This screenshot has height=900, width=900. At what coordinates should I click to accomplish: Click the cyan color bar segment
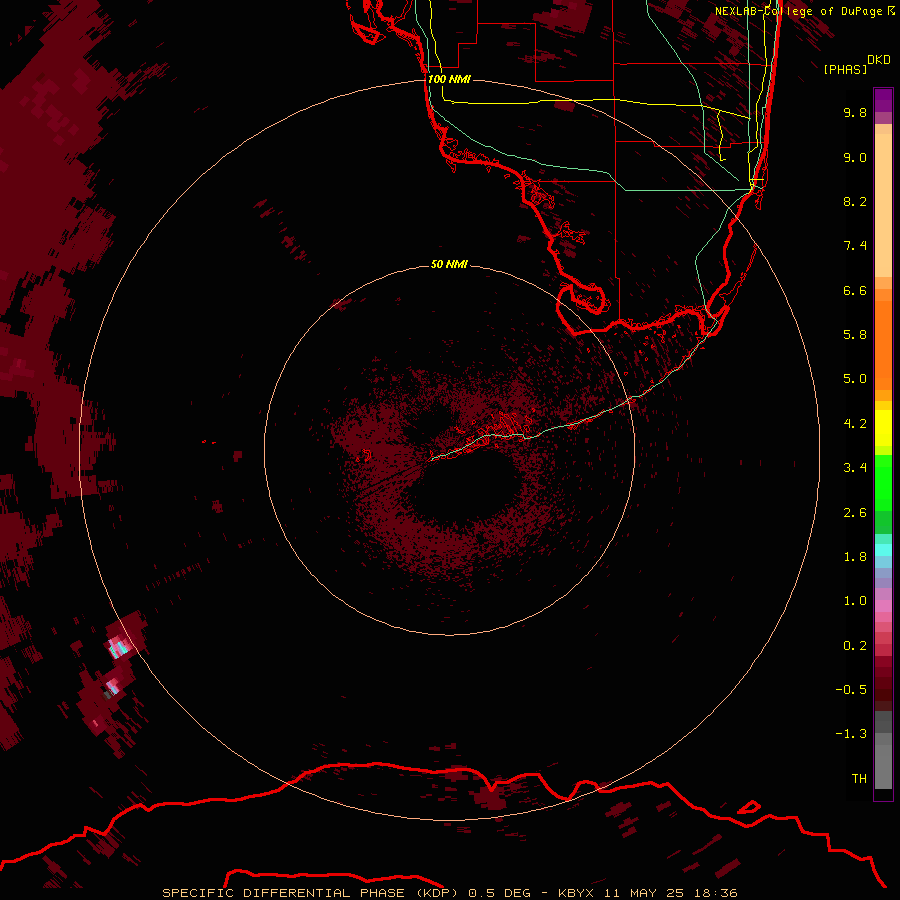point(883,550)
